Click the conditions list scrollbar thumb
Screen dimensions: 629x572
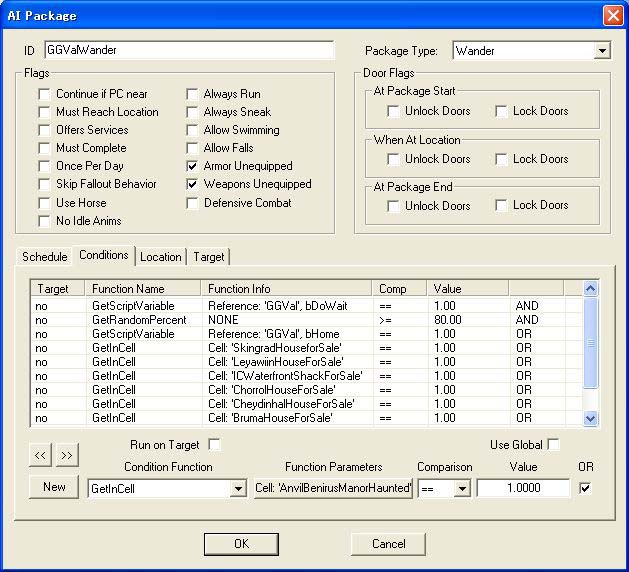(590, 343)
